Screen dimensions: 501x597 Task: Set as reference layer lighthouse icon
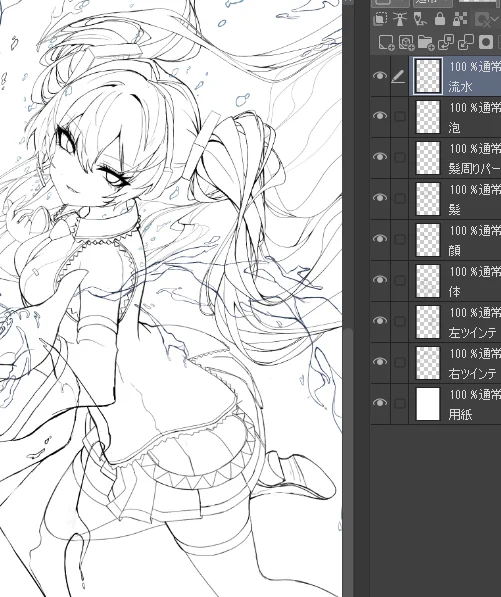[400, 19]
